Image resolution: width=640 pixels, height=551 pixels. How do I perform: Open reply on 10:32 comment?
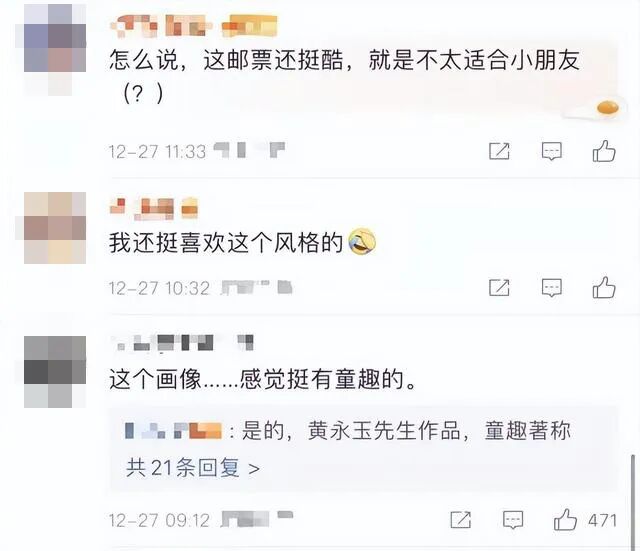(x=551, y=288)
